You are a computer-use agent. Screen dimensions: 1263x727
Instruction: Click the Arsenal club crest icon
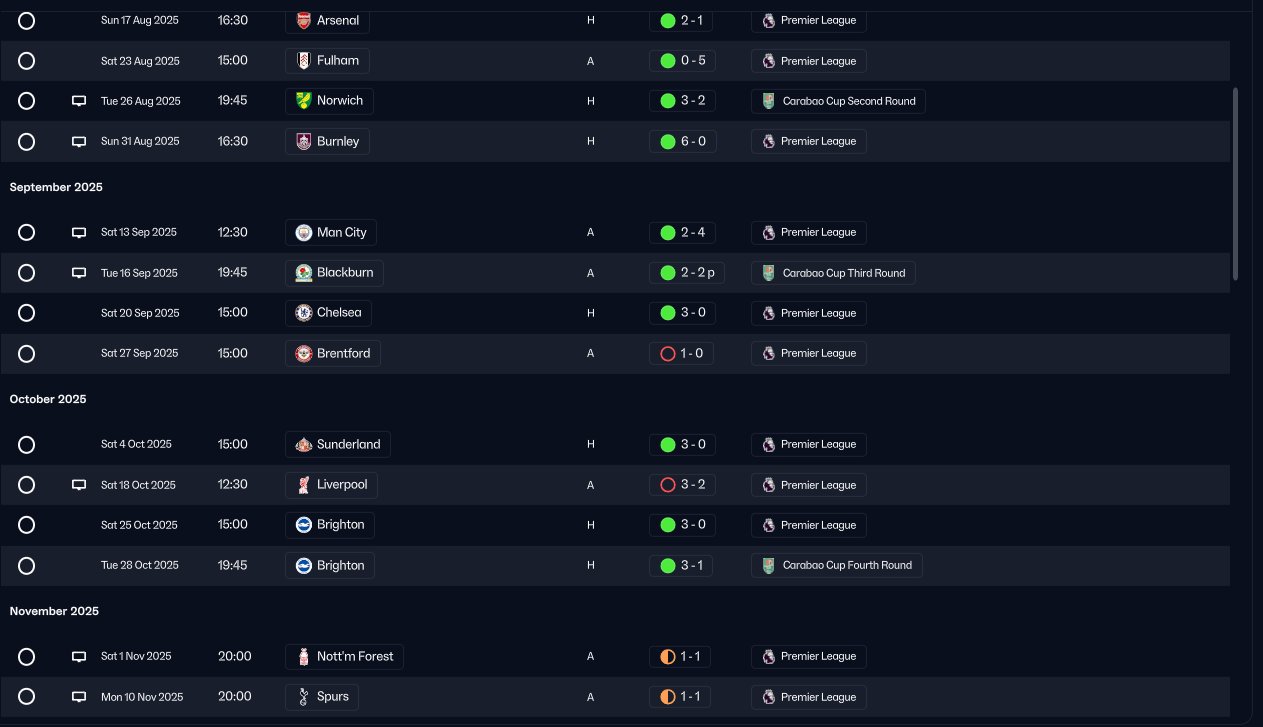pos(304,21)
